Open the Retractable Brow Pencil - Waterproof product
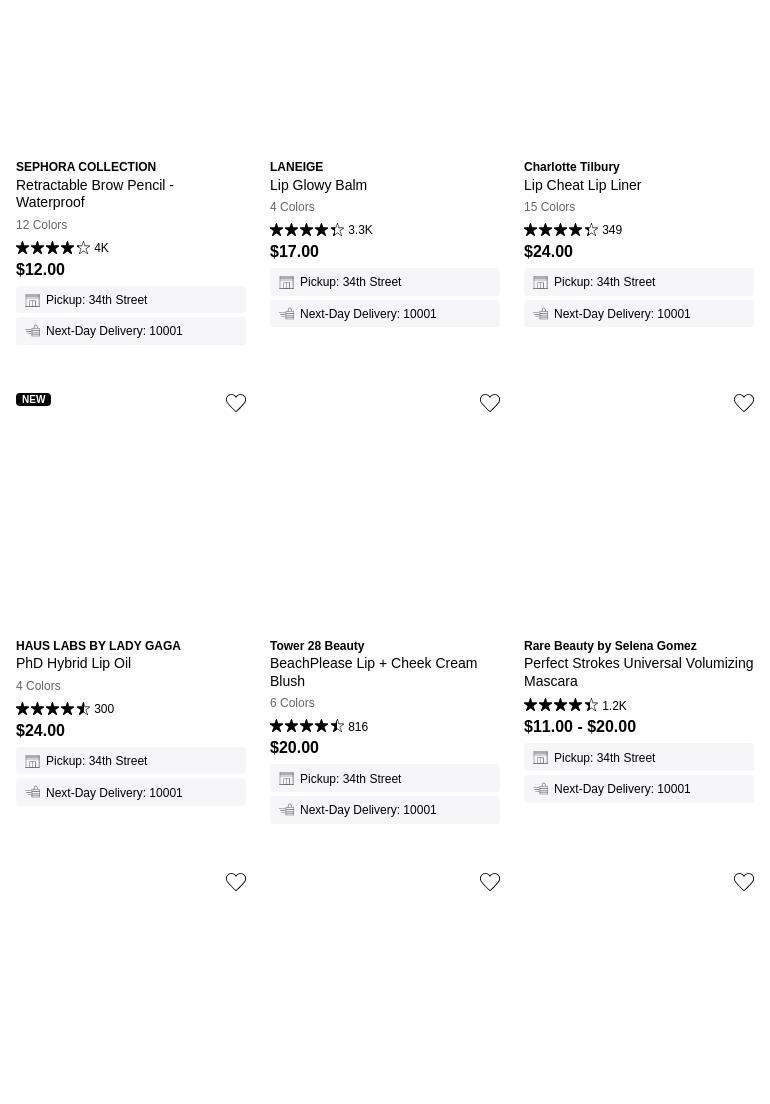 pyautogui.click(x=95, y=193)
